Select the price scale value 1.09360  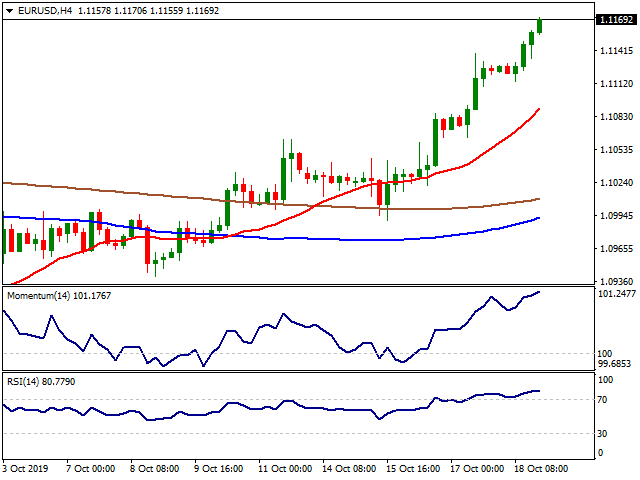[x=616, y=281]
